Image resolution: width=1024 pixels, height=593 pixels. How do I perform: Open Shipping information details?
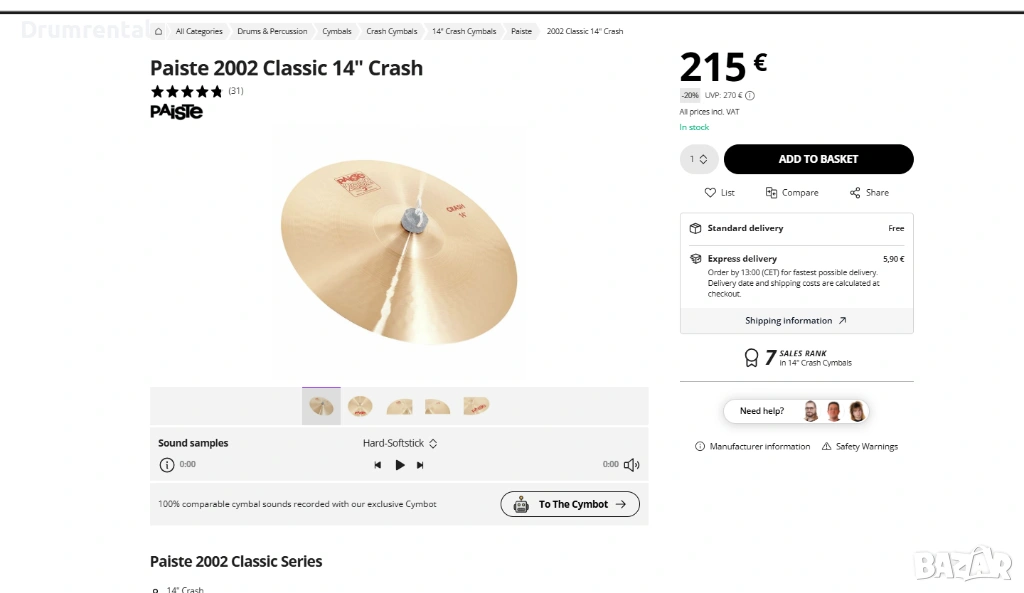(796, 321)
